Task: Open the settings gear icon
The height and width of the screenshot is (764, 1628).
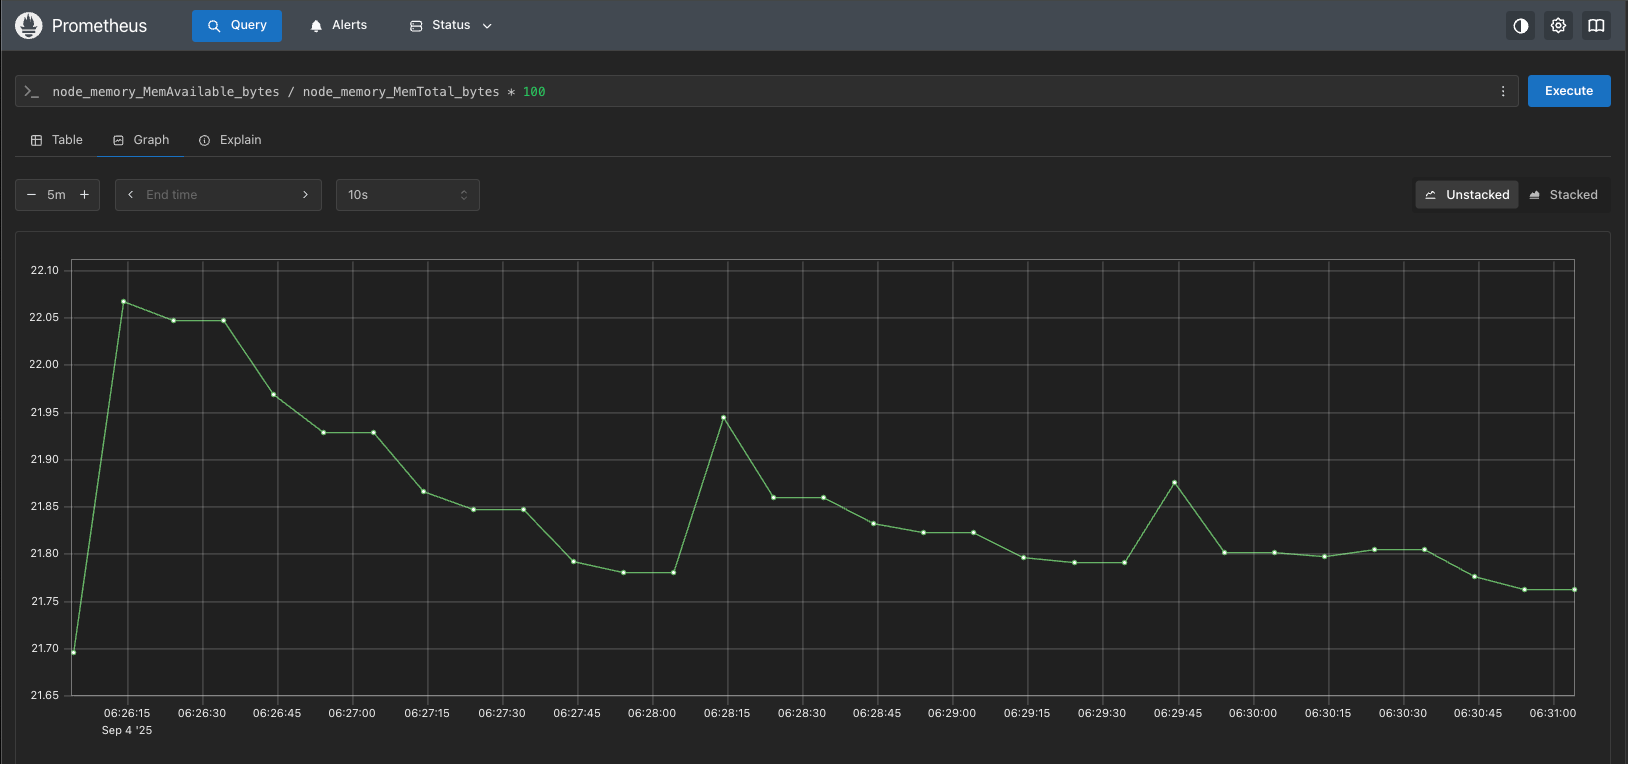Action: 1558,26
